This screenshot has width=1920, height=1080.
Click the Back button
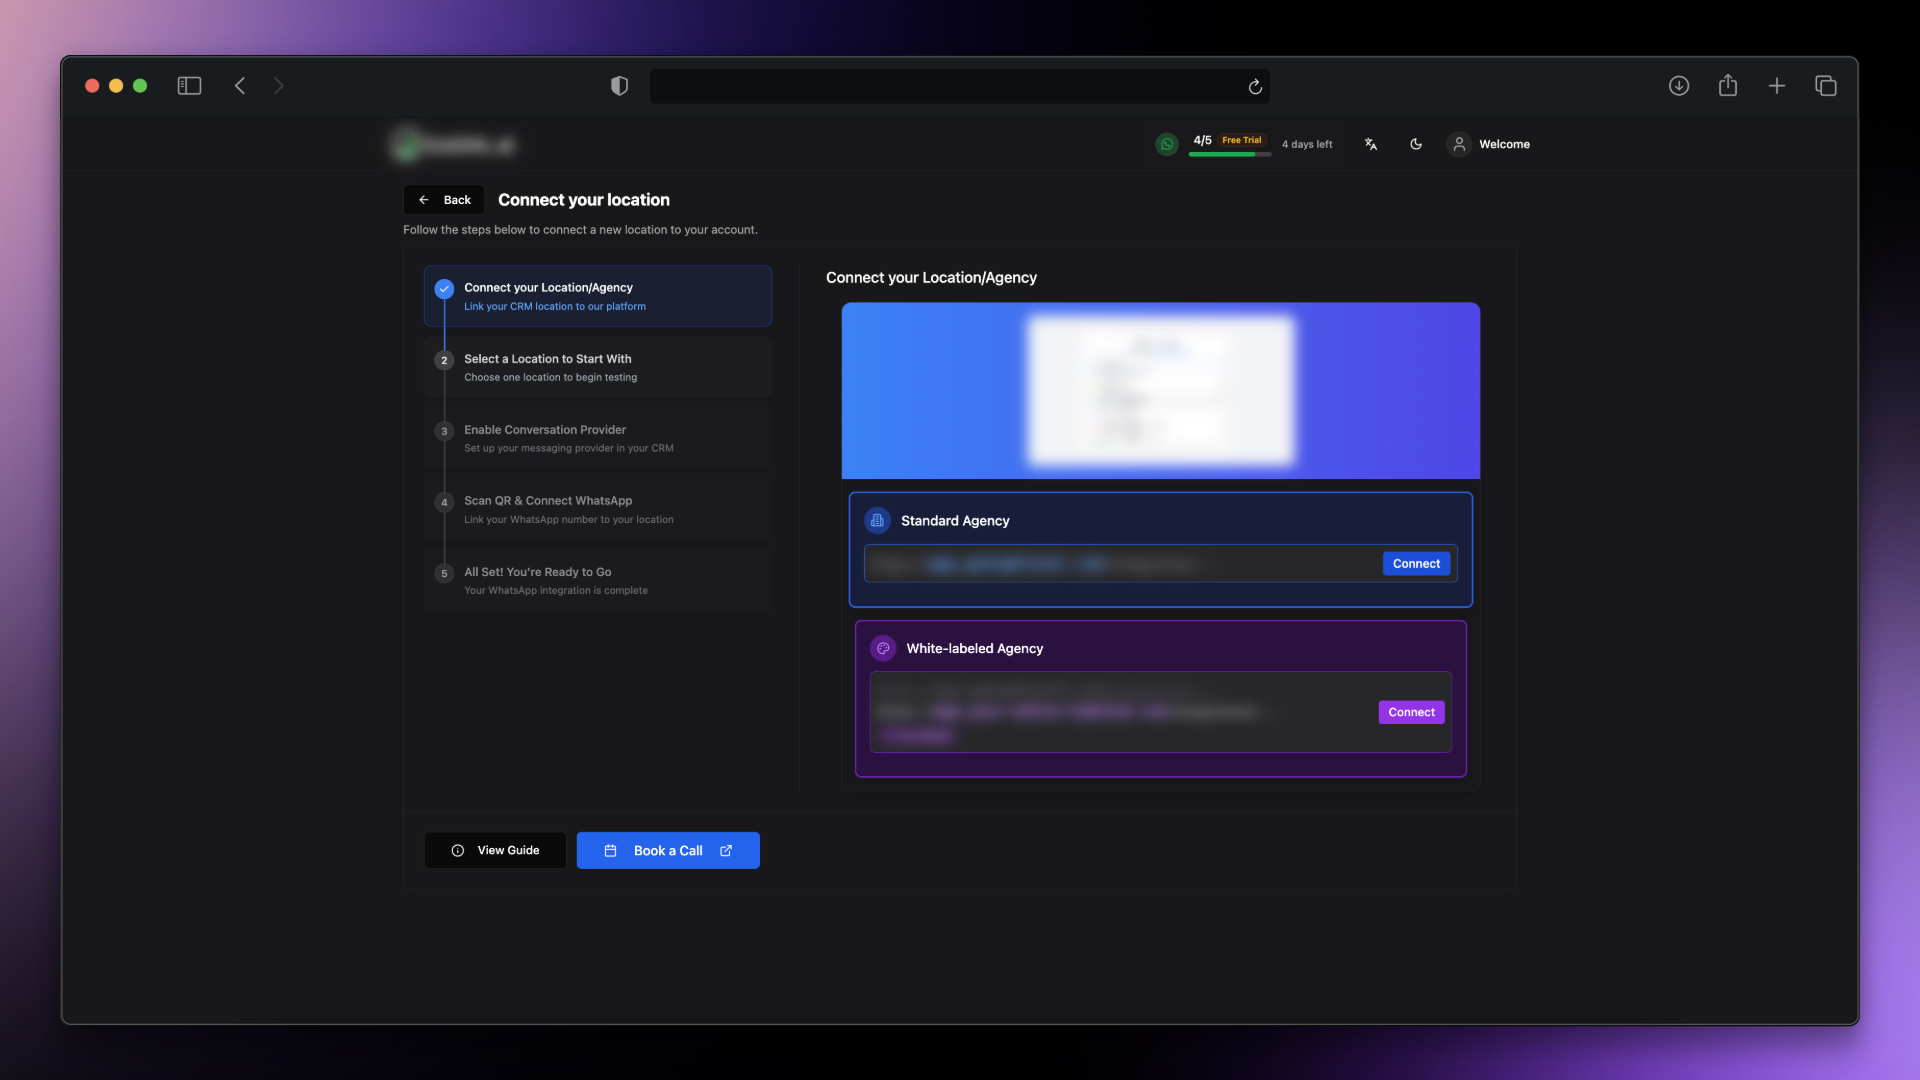click(444, 200)
